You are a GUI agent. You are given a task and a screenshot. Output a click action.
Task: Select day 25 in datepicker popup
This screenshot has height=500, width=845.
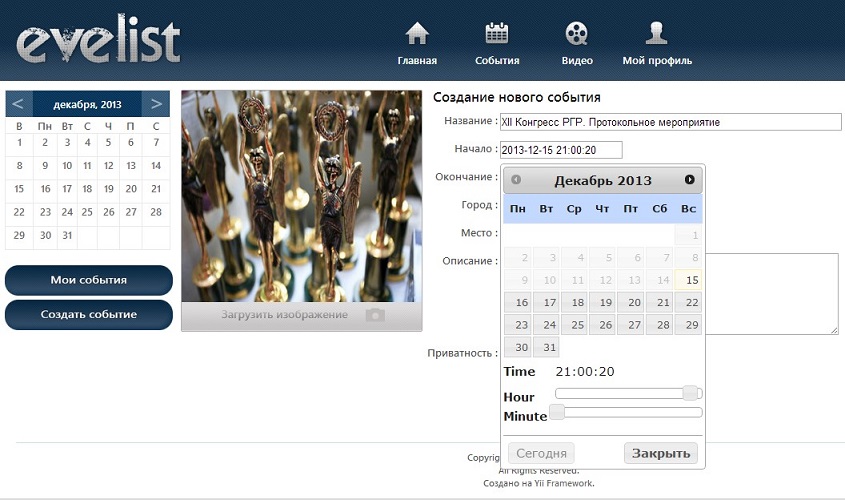pos(574,325)
